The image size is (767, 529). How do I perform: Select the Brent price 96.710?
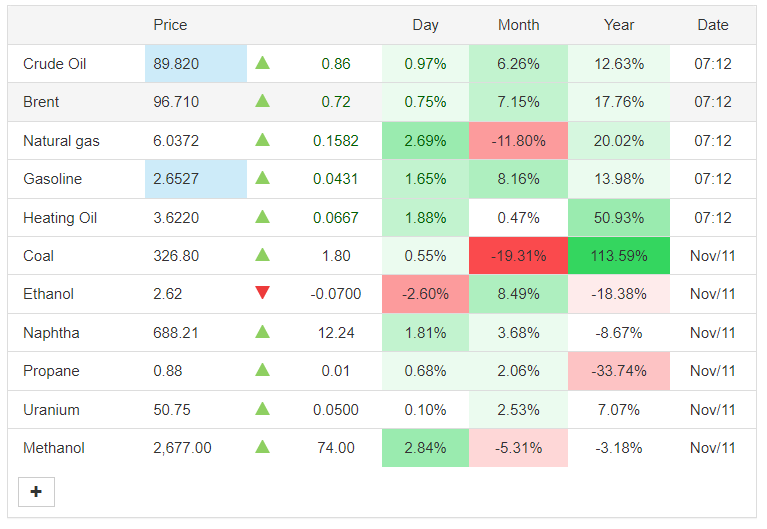coord(176,102)
